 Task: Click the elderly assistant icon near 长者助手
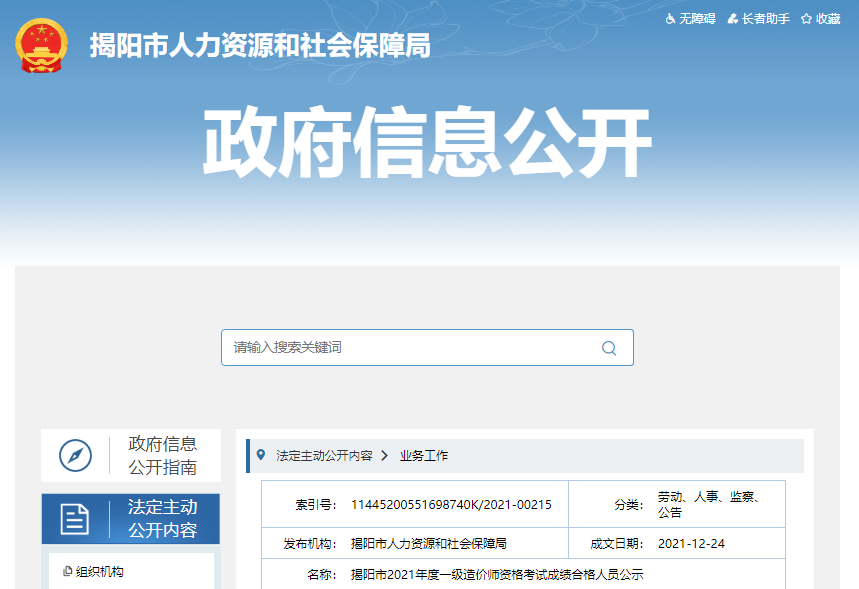(733, 19)
